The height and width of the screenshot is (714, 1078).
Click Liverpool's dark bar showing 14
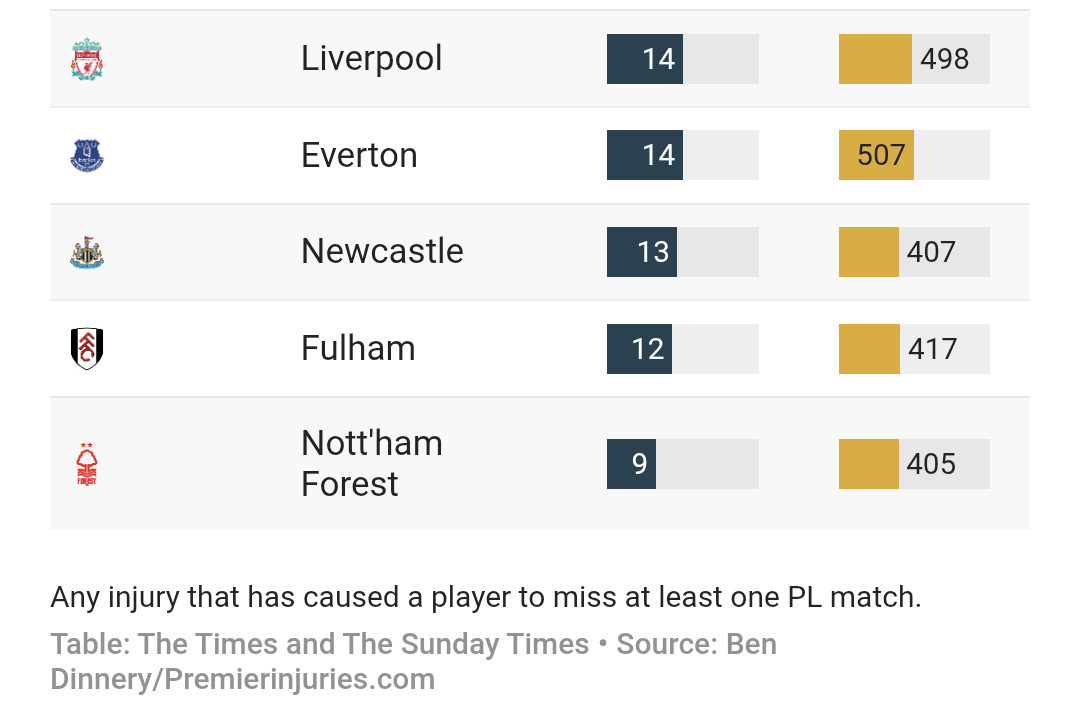(645, 59)
